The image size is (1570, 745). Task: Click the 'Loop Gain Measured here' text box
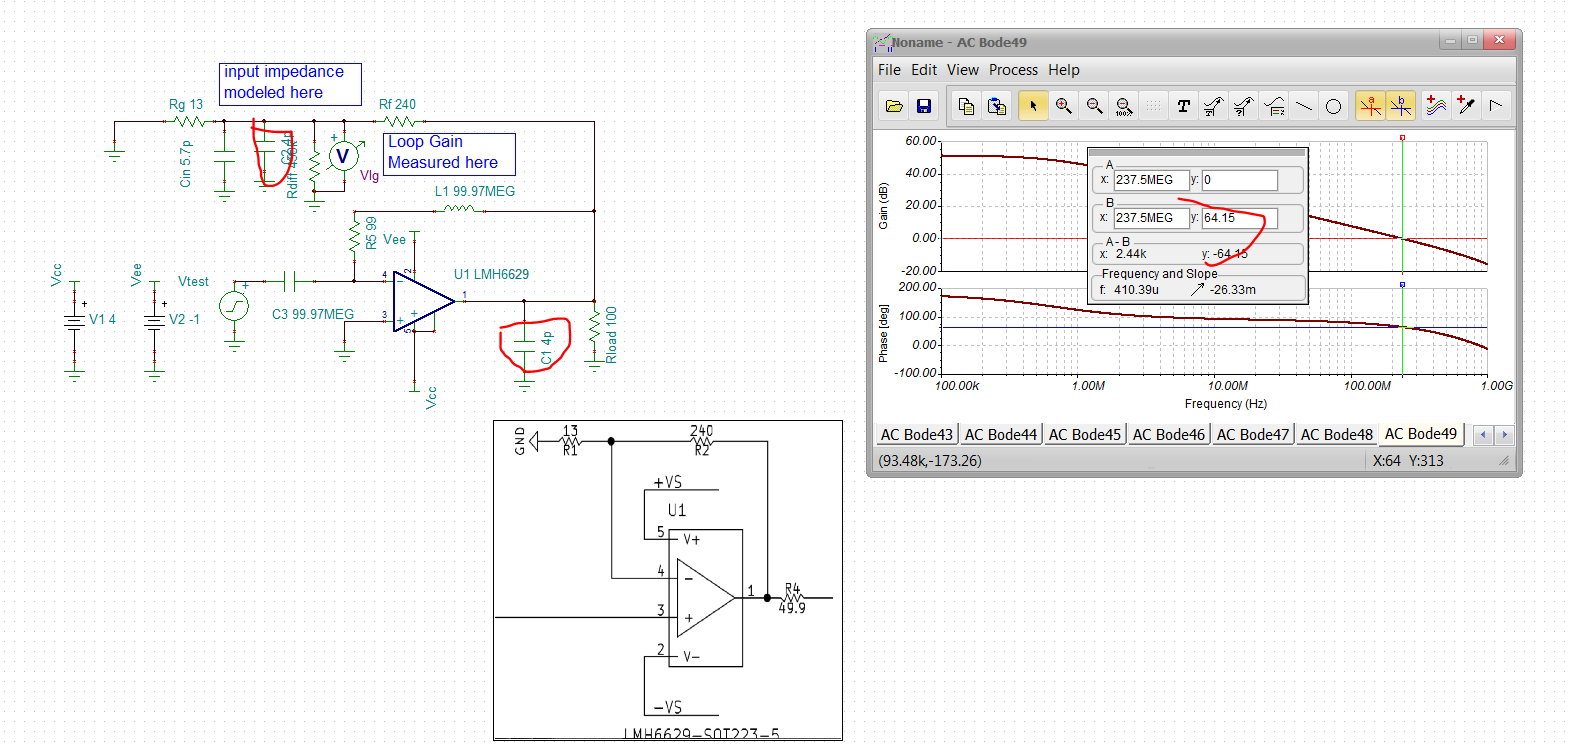449,153
